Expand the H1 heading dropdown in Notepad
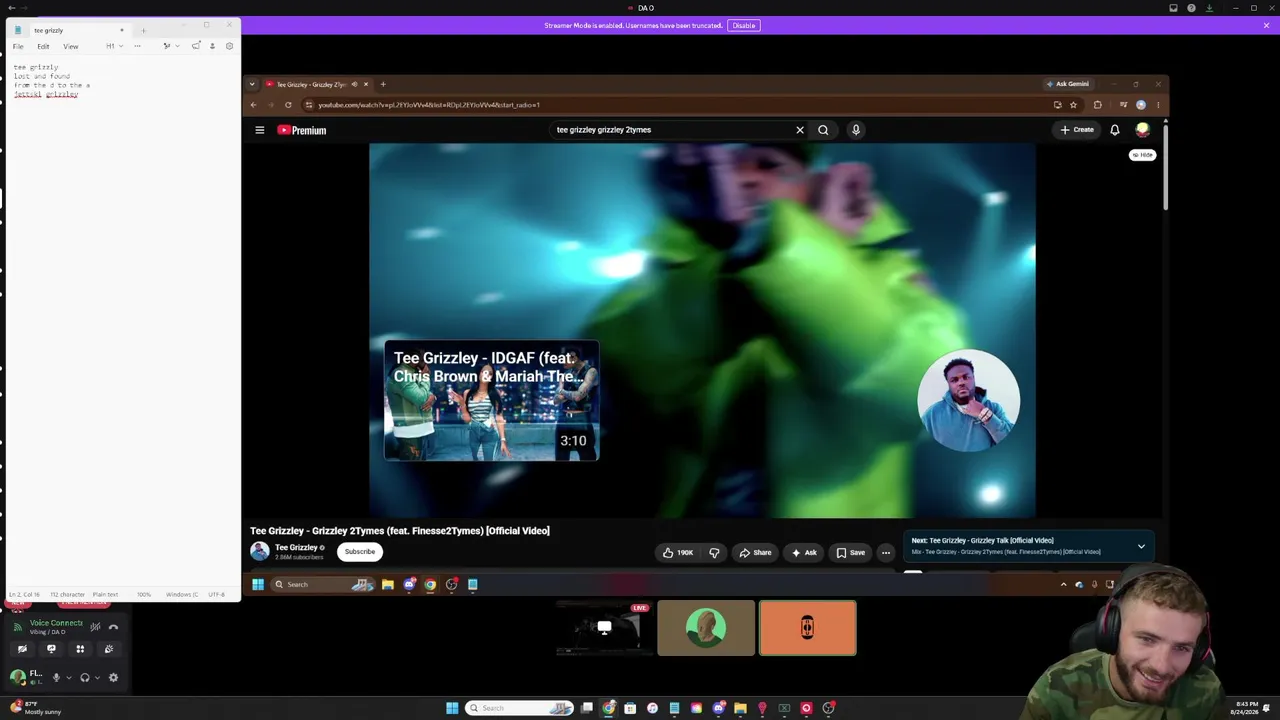This screenshot has width=1280, height=720. point(114,46)
